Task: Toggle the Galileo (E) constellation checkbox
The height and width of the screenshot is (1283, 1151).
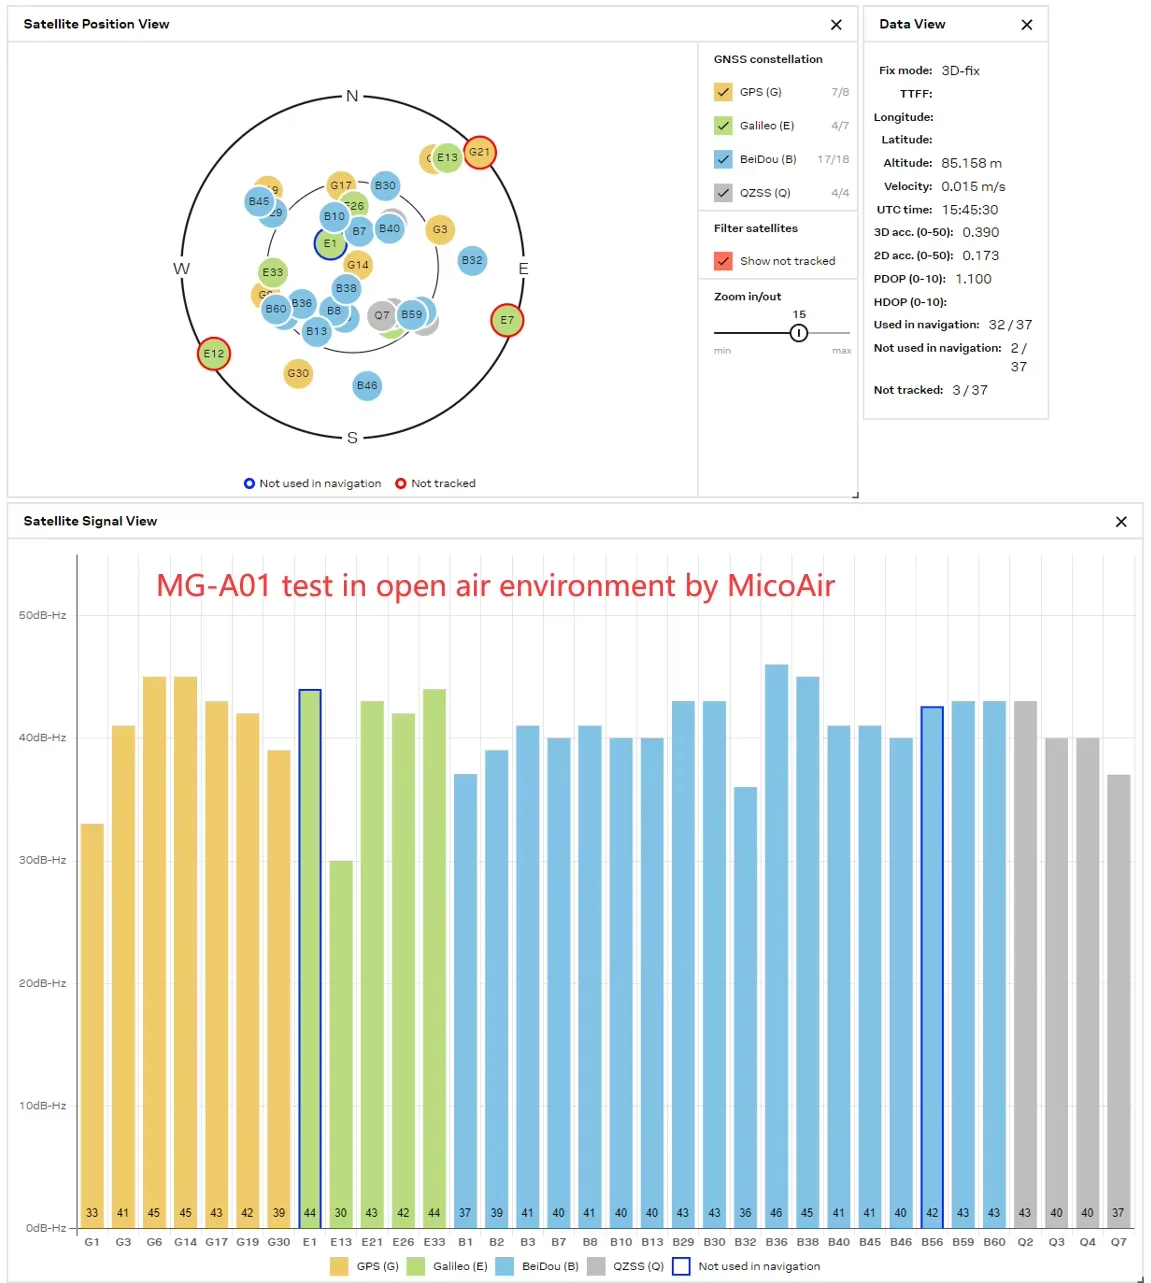Action: click(723, 126)
